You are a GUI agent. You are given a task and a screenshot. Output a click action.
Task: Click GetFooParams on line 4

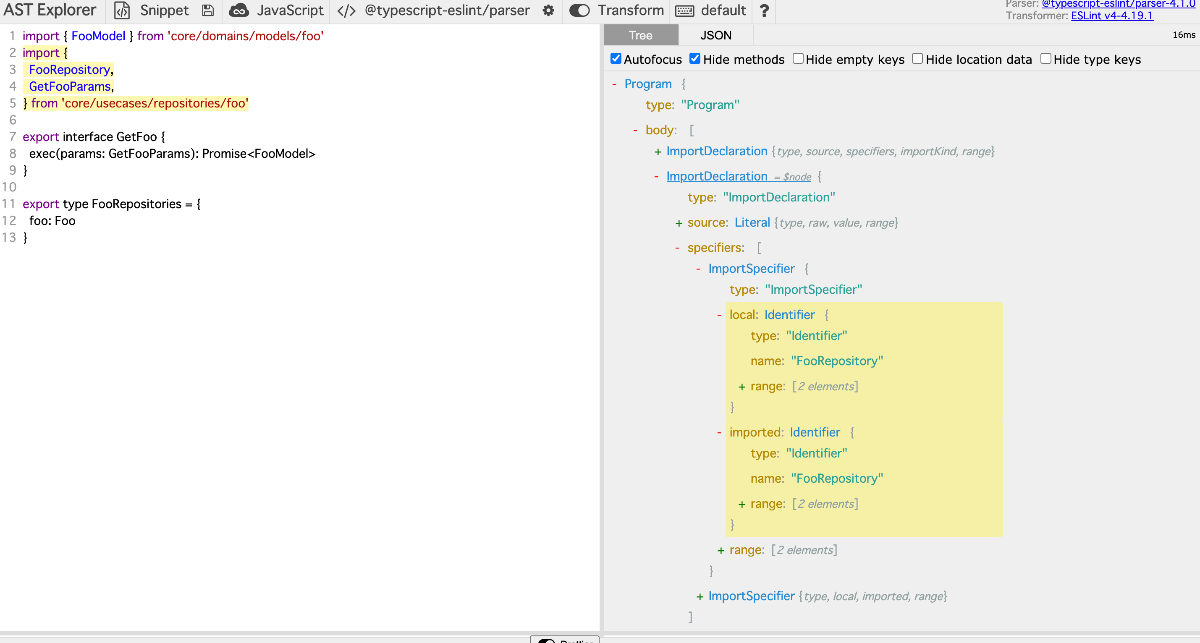69,87
